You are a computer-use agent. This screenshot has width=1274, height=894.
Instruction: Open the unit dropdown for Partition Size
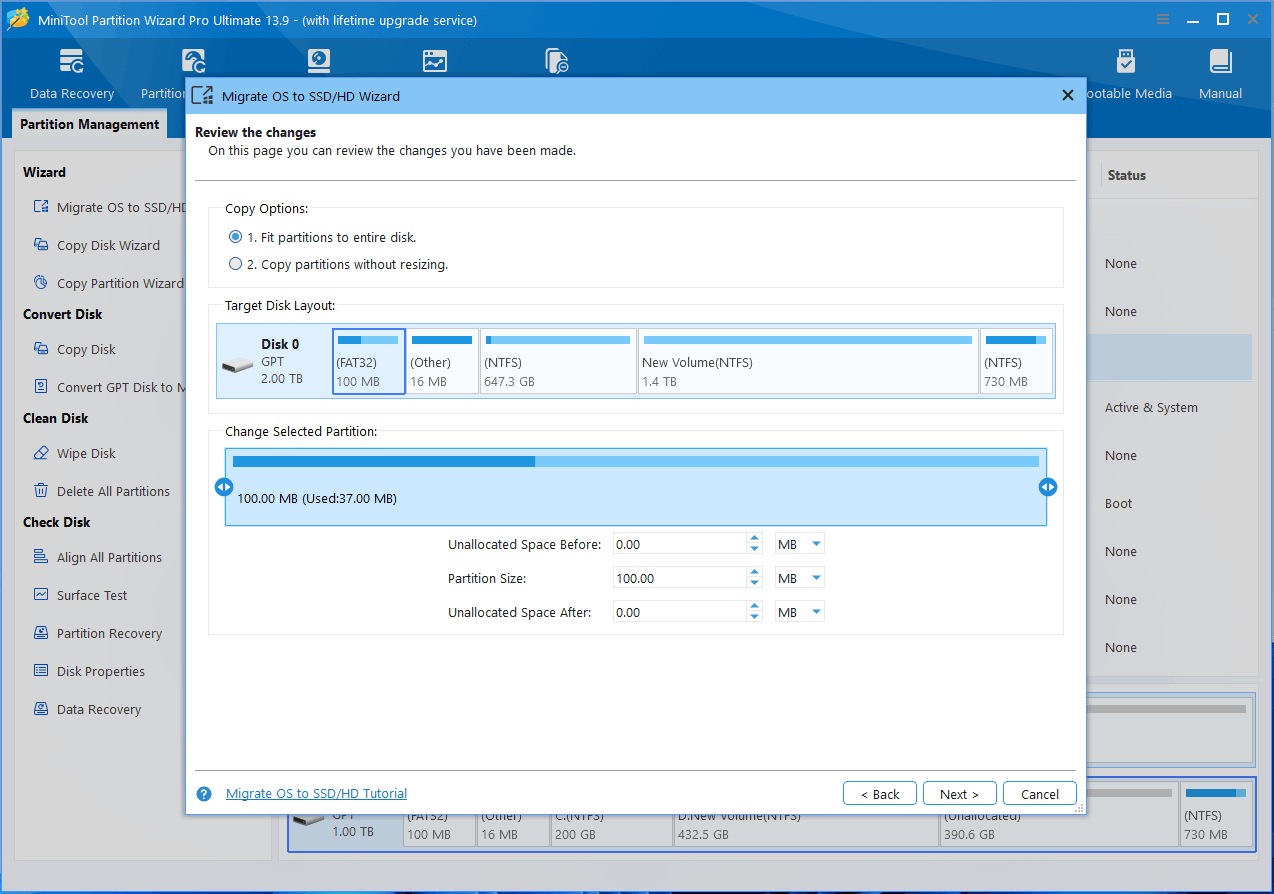point(817,578)
